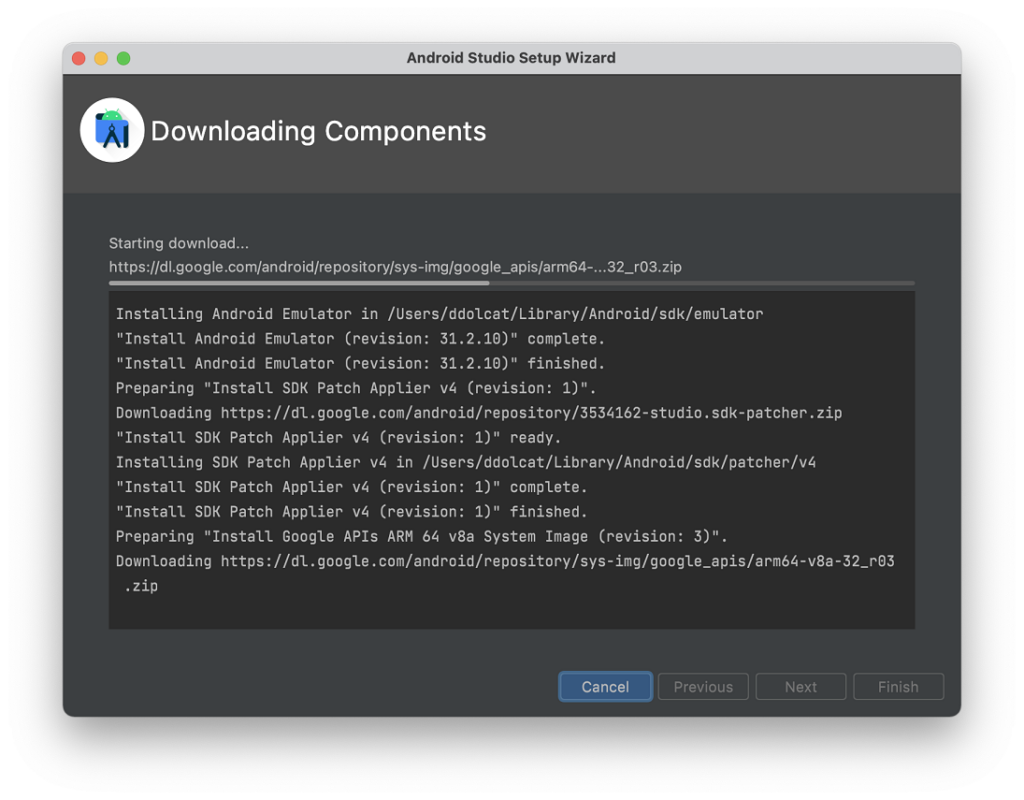Click the Android Studio Setup Wizard title
Viewport: 1024px width, 800px height.
tap(511, 58)
